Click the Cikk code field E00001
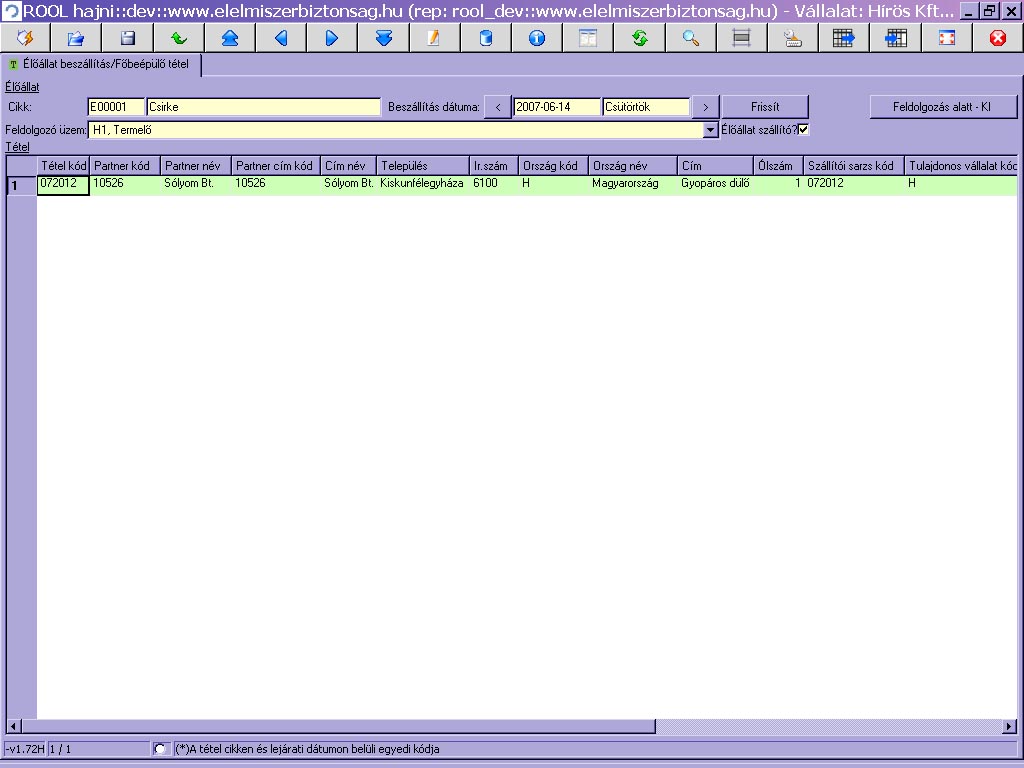 click(116, 107)
